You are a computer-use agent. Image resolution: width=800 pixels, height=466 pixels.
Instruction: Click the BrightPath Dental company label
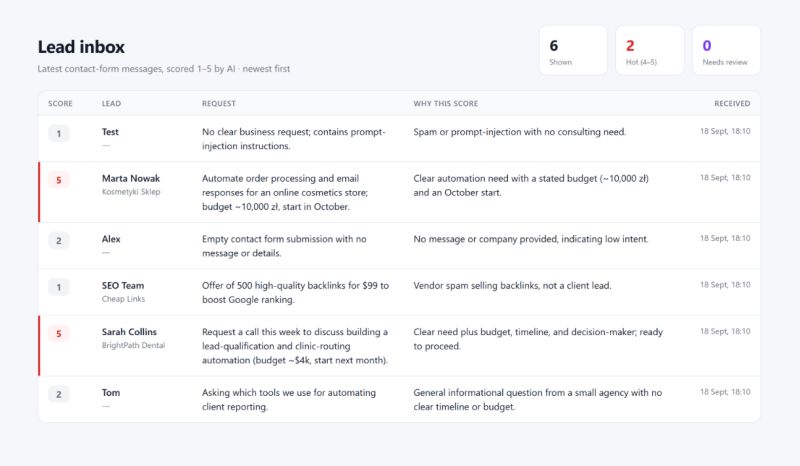133,345
